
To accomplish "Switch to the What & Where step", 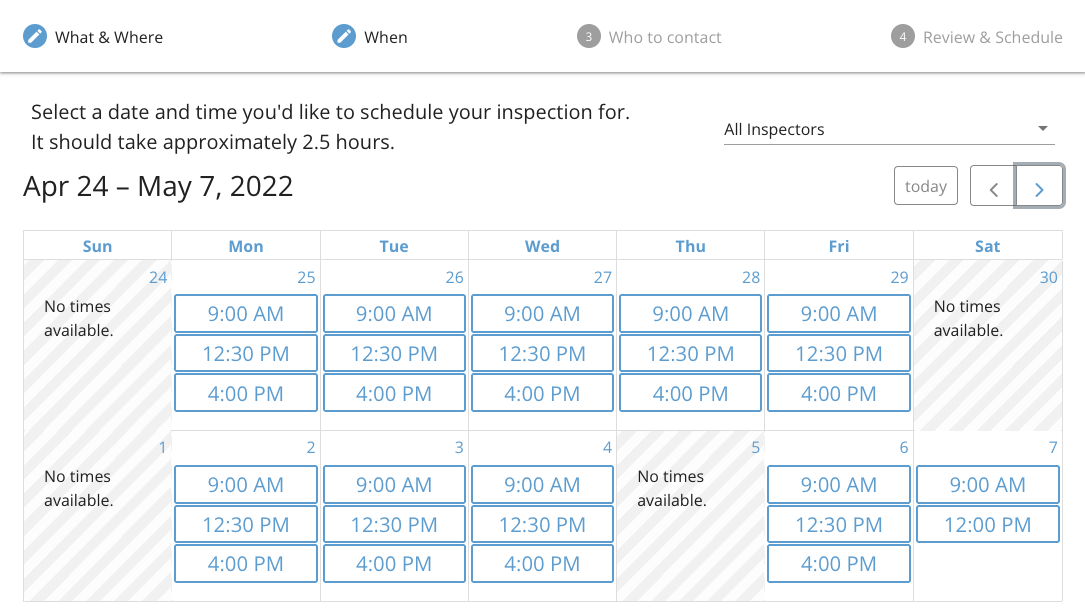I will [109, 36].
